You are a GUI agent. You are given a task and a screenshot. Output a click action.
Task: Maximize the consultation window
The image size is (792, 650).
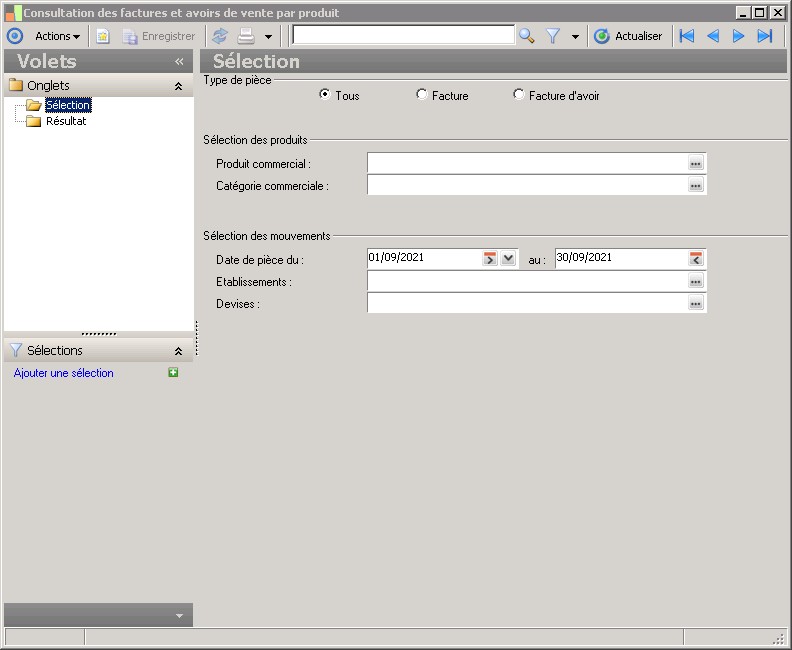tap(760, 13)
